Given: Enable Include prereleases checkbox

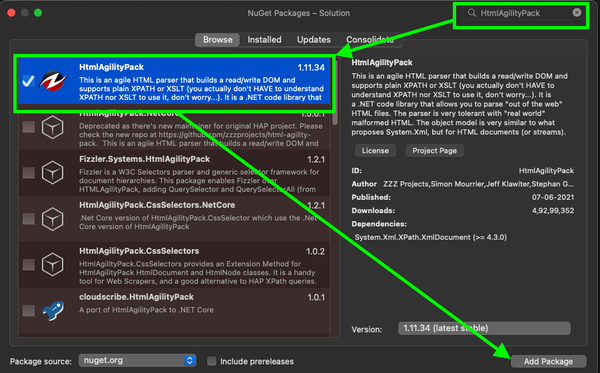Looking at the screenshot, I should point(212,361).
